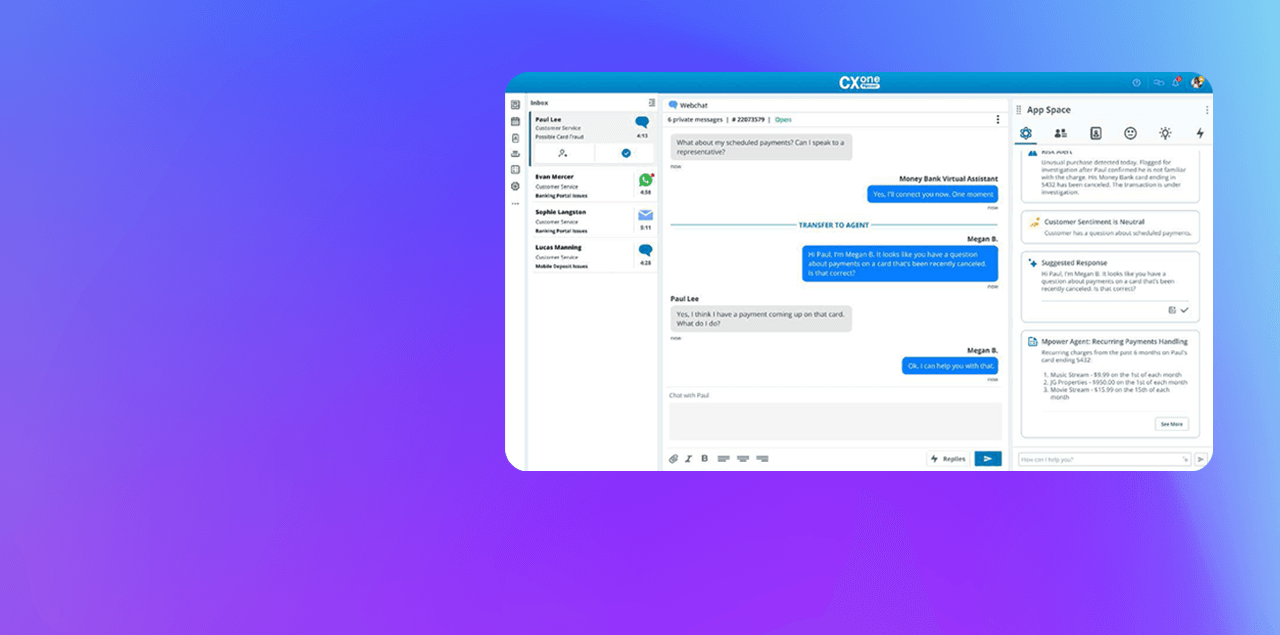Apply bold formatting in the chat composer
The image size is (1280, 635).
pos(704,458)
